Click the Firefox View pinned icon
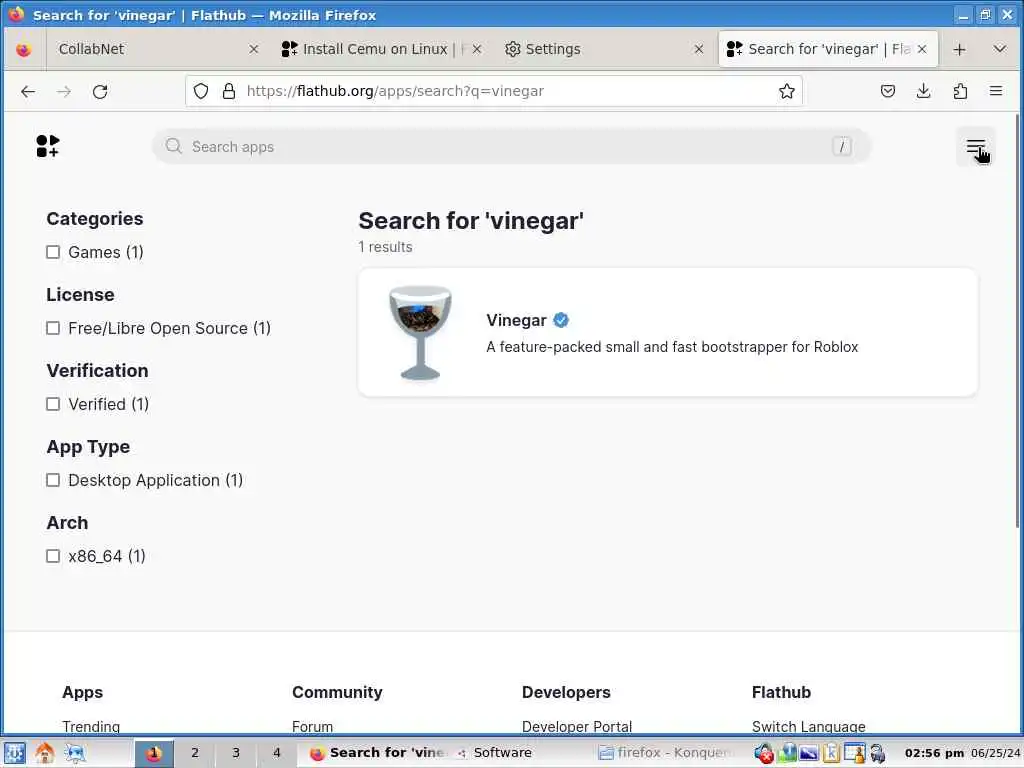Screen dimensions: 1024x768 tap(24, 50)
